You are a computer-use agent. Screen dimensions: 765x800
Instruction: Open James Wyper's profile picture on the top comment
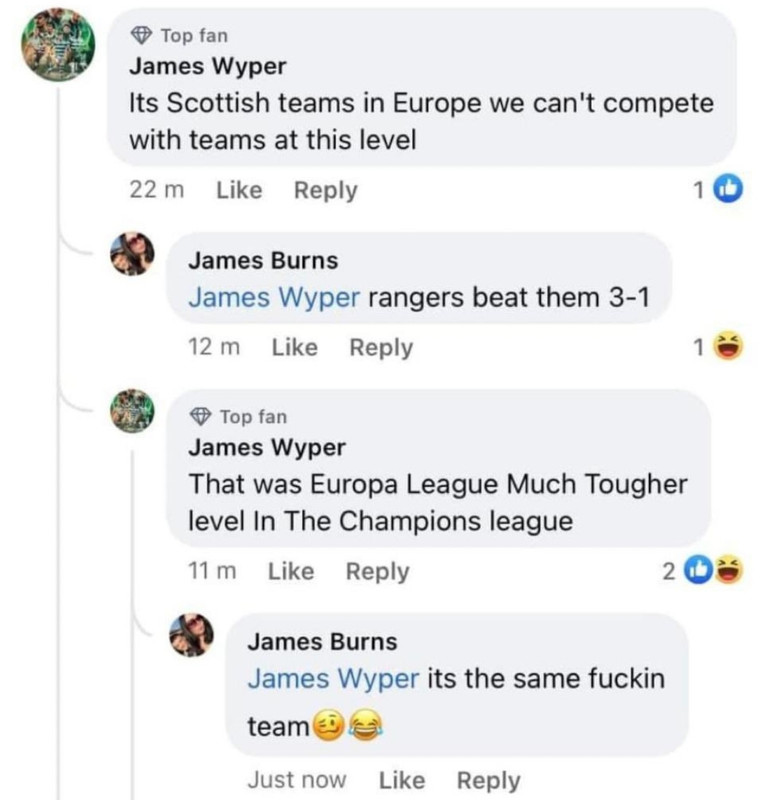58,45
